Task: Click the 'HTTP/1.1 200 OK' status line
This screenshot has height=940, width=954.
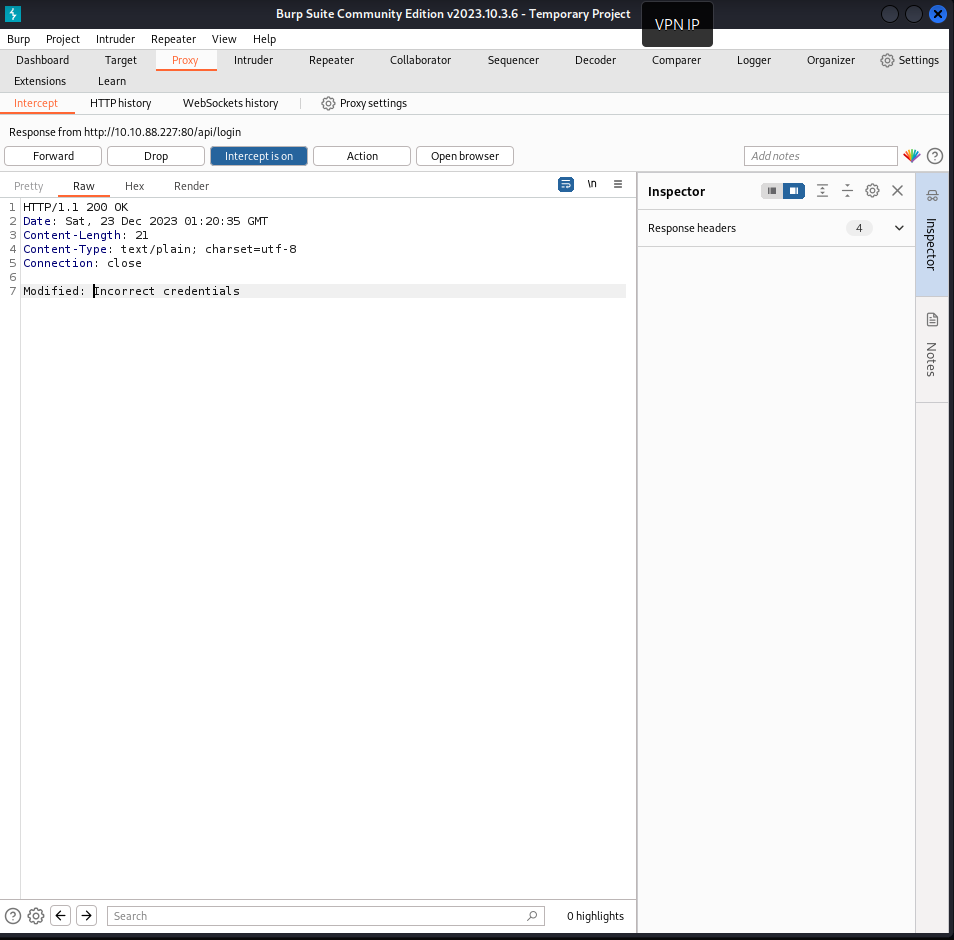Action: (x=75, y=207)
